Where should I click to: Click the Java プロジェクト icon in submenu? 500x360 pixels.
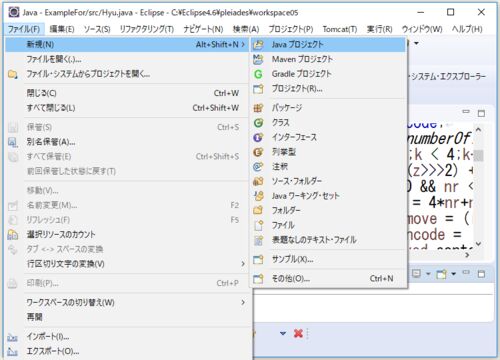pos(258,45)
